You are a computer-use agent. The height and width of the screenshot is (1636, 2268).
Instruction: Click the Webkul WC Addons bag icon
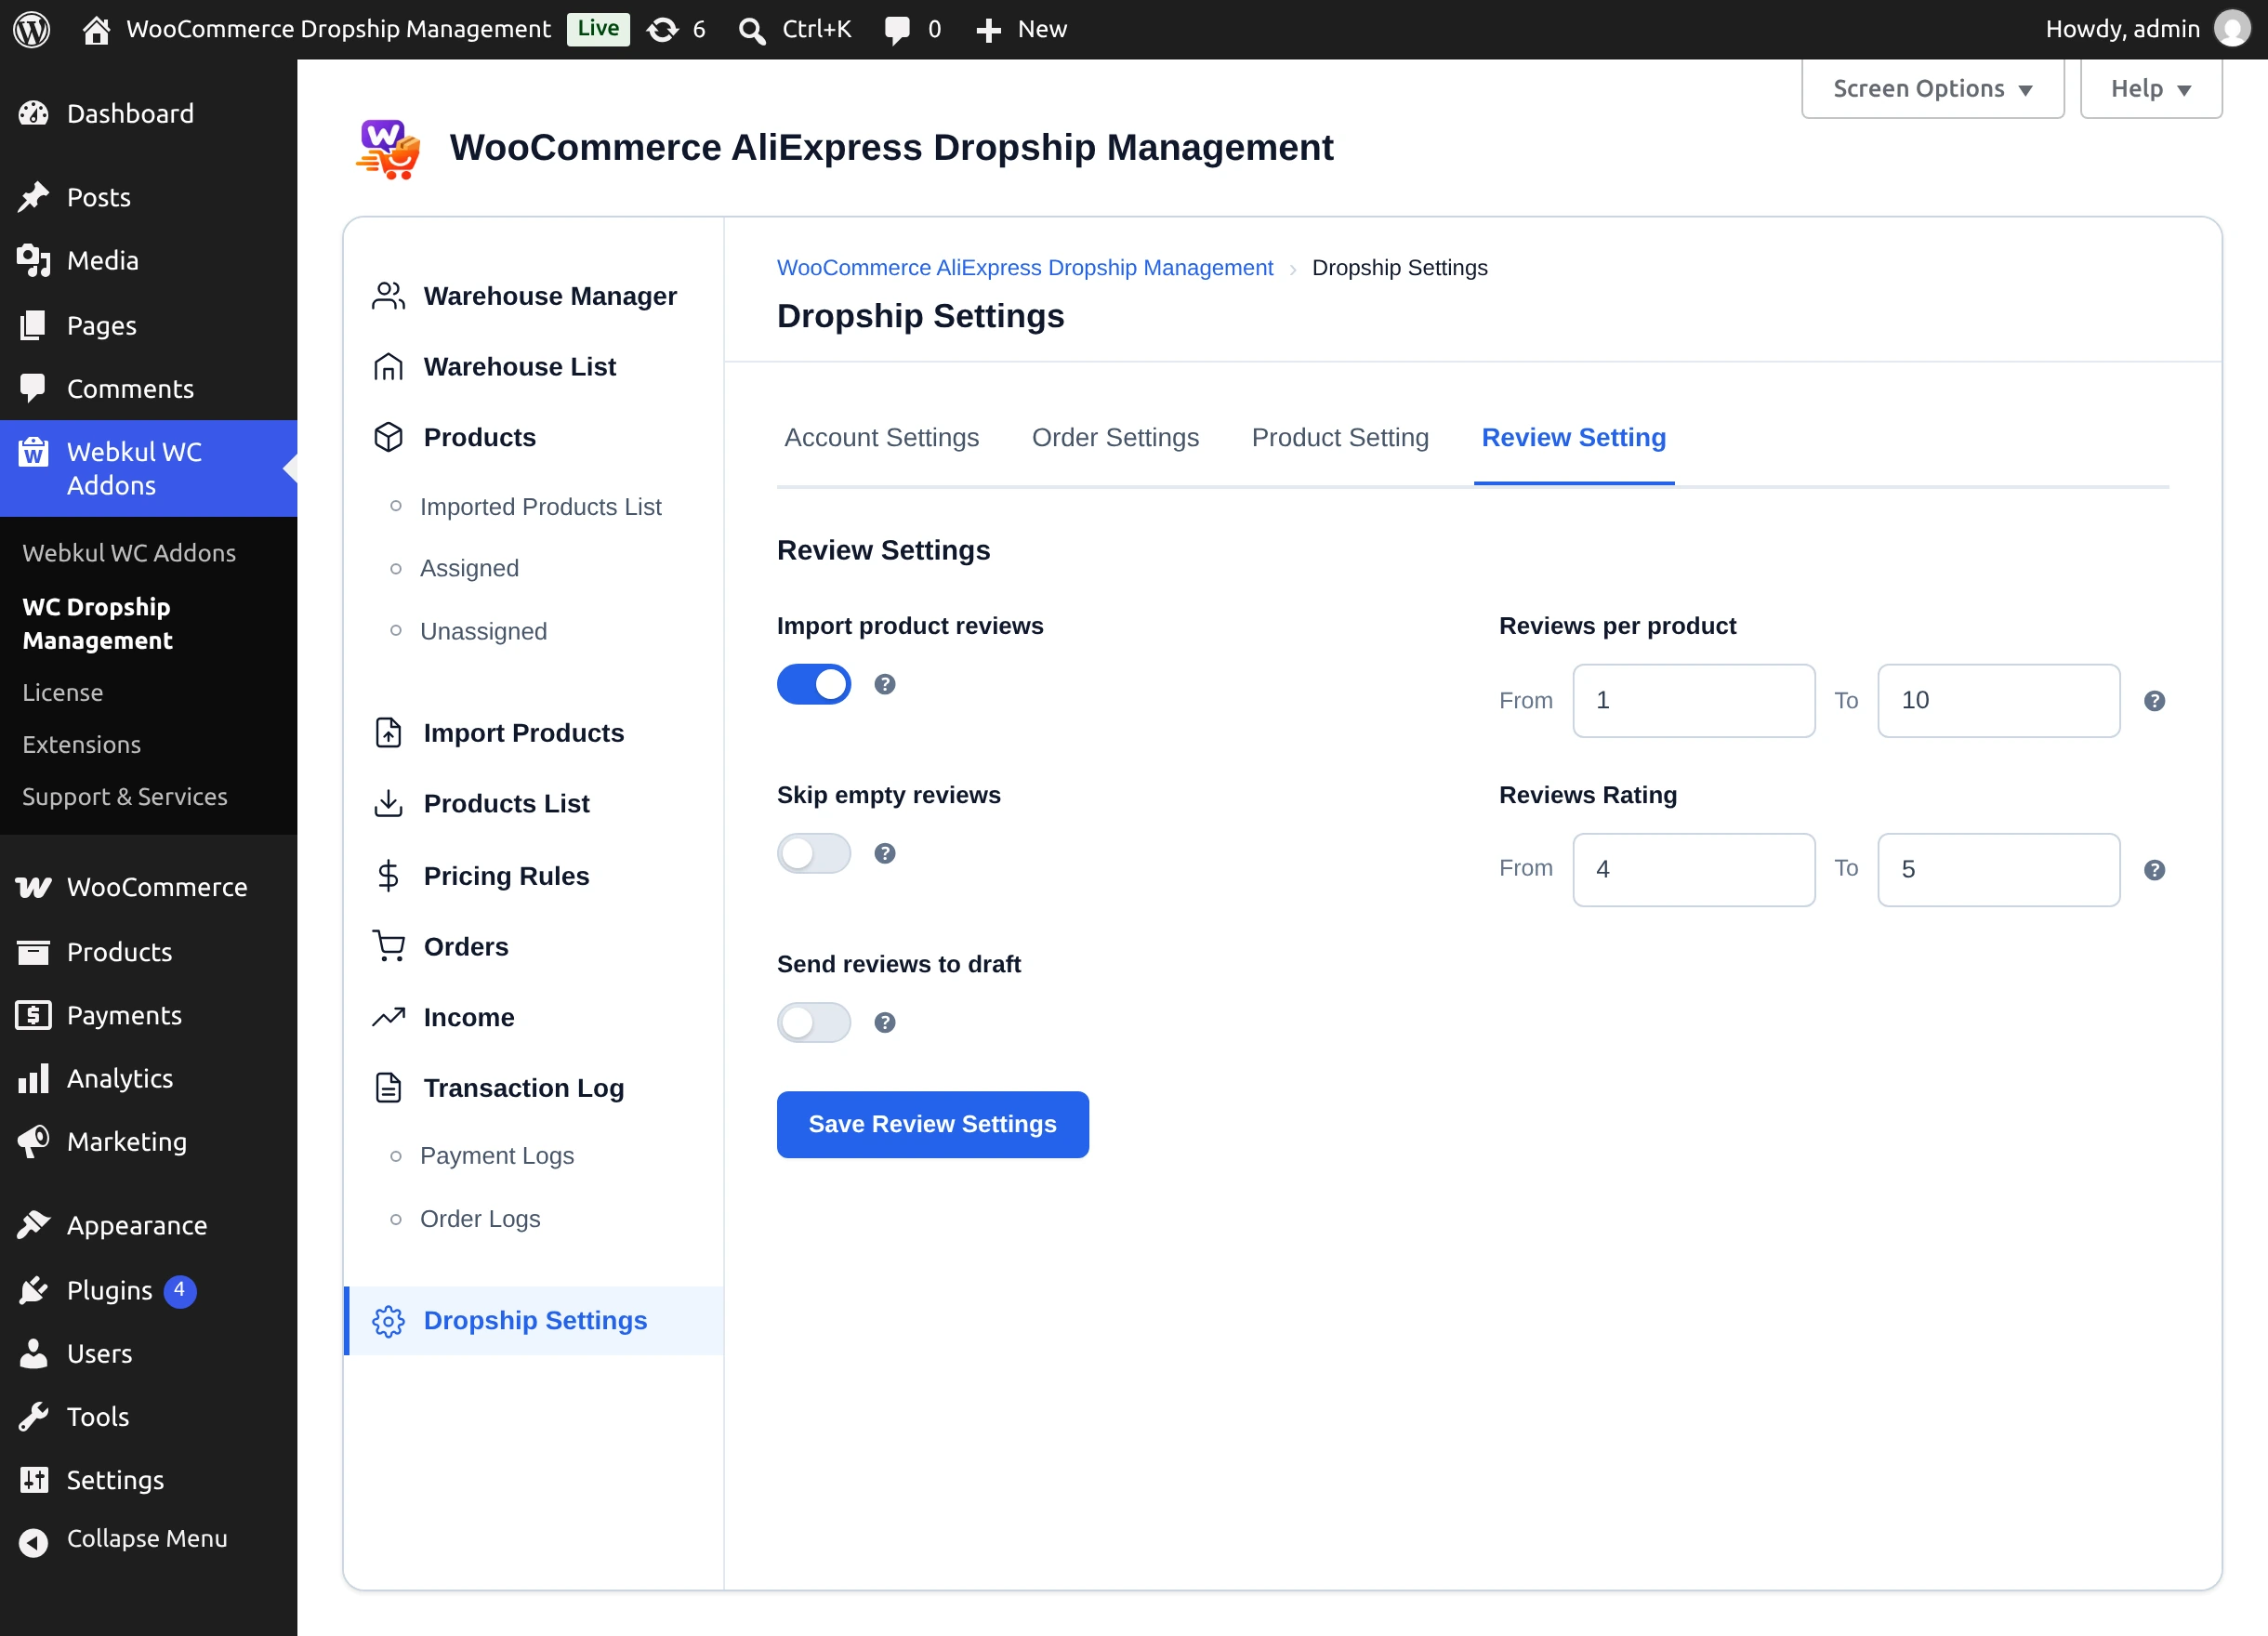(33, 453)
